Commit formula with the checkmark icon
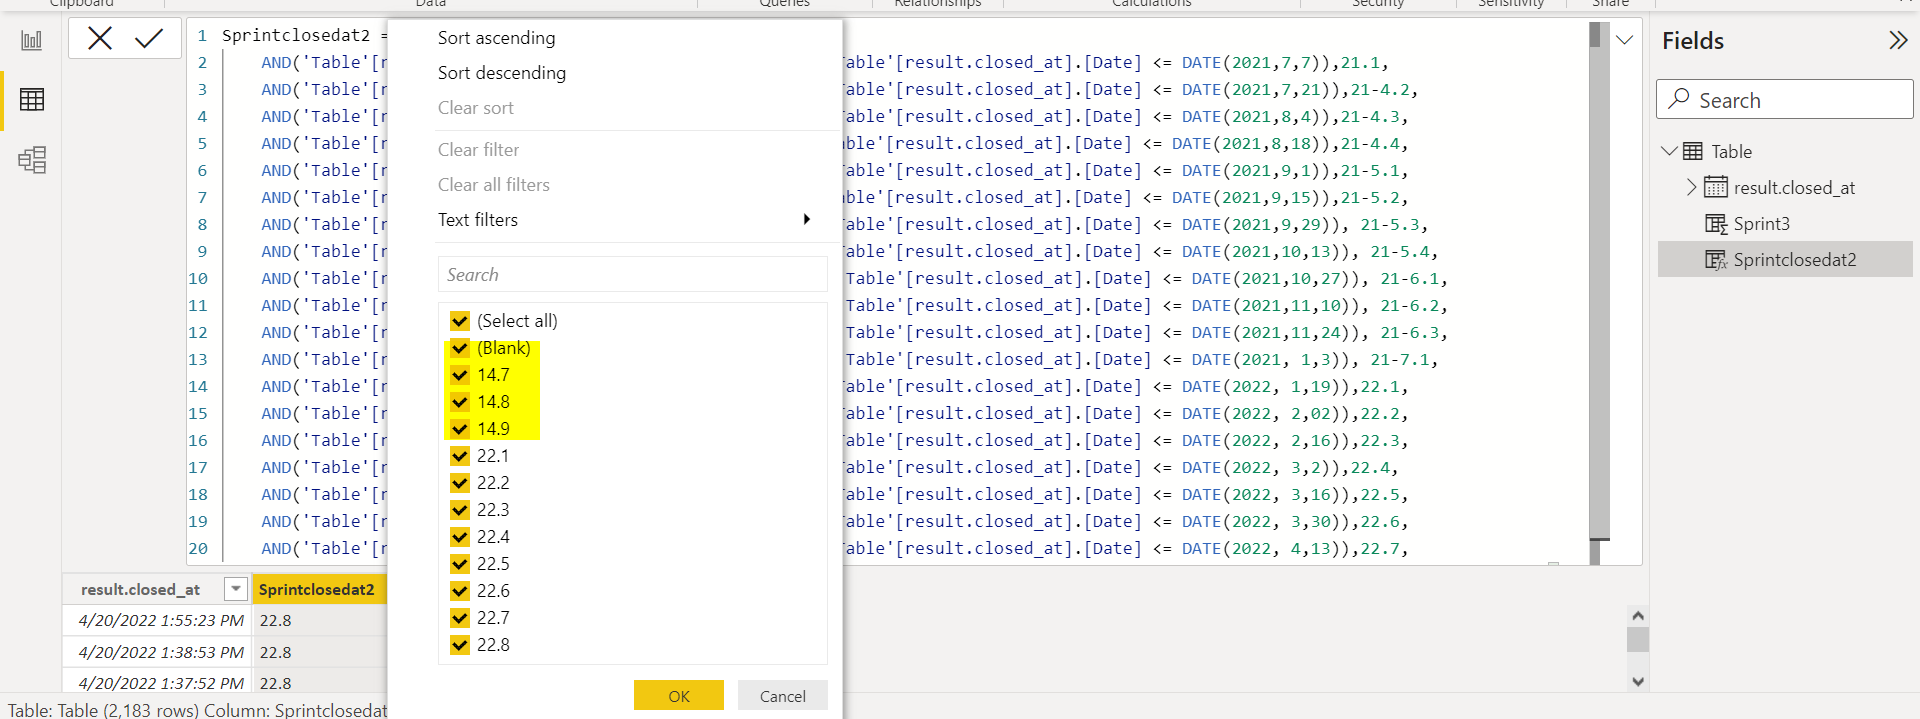The height and width of the screenshot is (719, 1920). (x=149, y=38)
